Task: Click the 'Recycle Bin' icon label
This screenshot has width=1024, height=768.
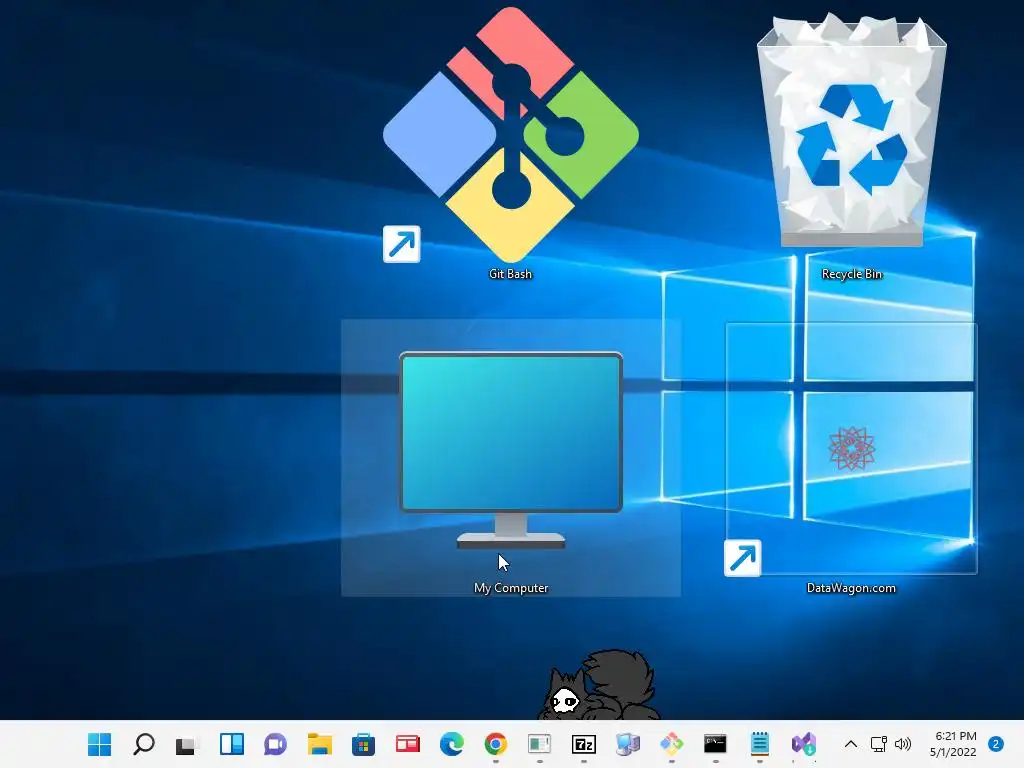Action: point(852,274)
